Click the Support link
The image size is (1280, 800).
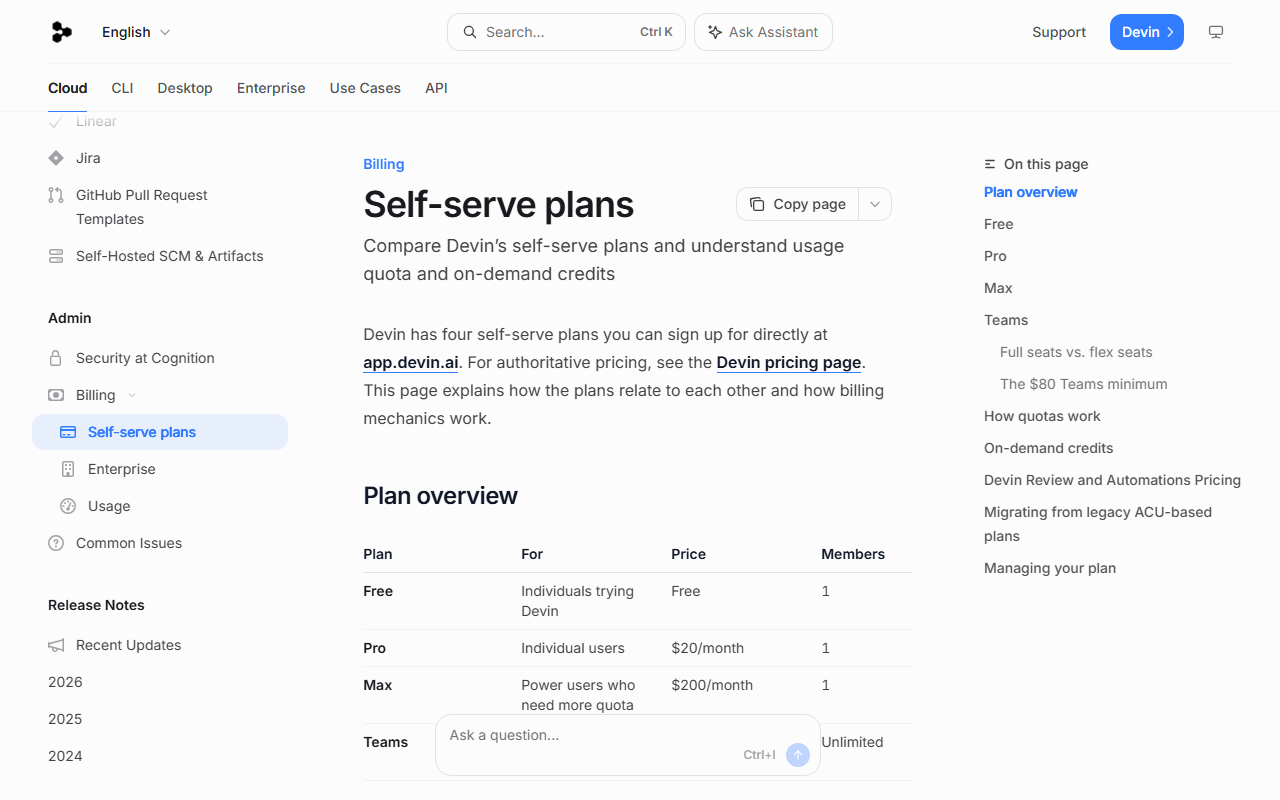pos(1059,32)
